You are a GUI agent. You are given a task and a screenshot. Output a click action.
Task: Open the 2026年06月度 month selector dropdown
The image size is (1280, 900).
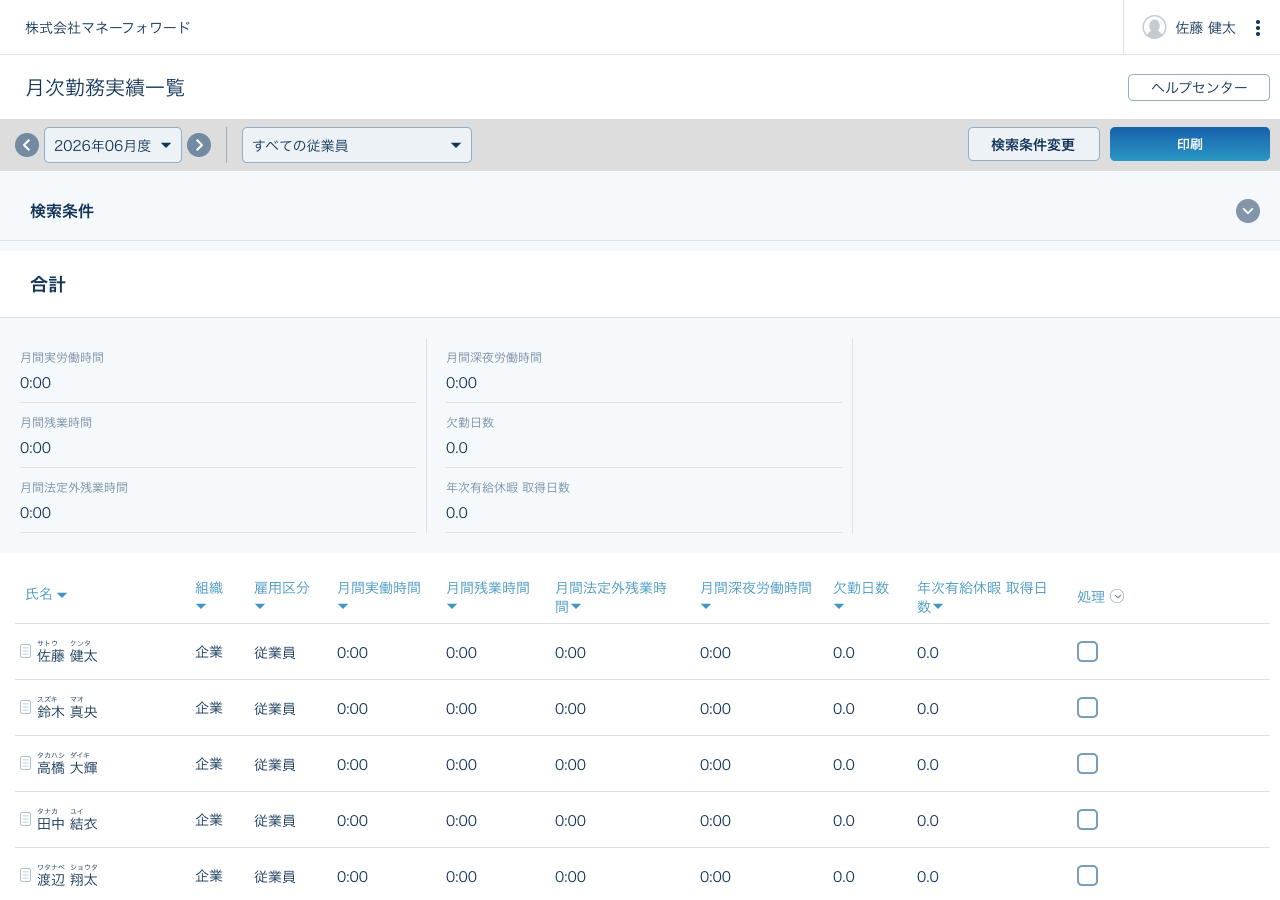[112, 144]
